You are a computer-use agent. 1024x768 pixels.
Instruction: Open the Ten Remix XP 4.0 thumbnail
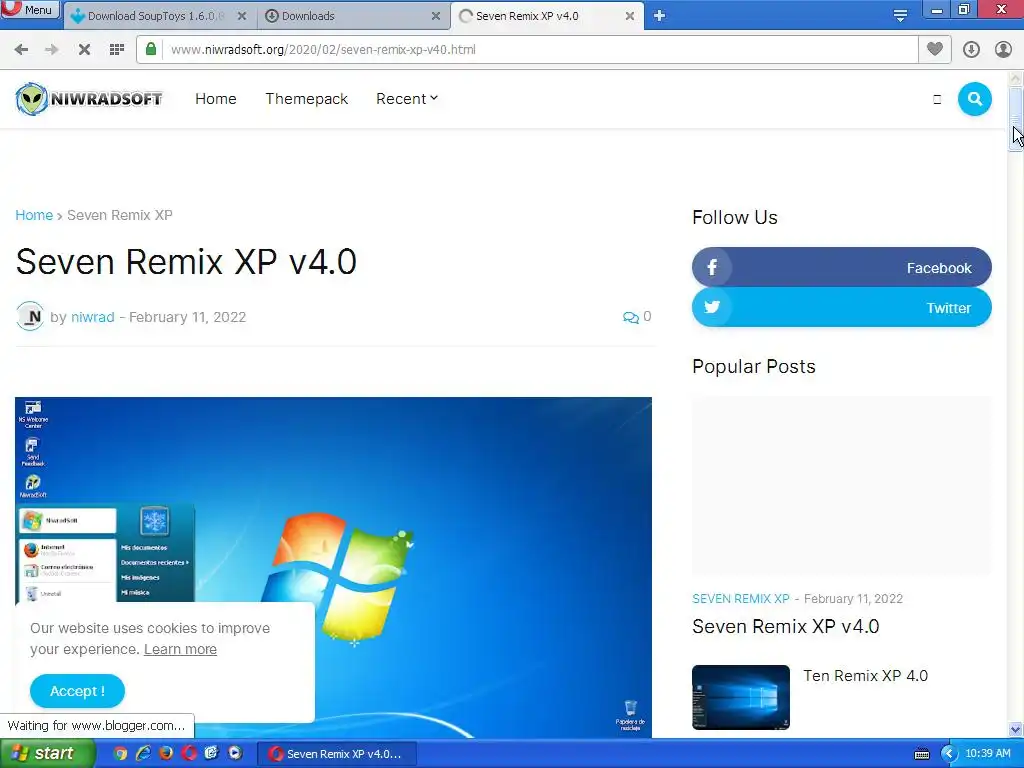click(741, 697)
